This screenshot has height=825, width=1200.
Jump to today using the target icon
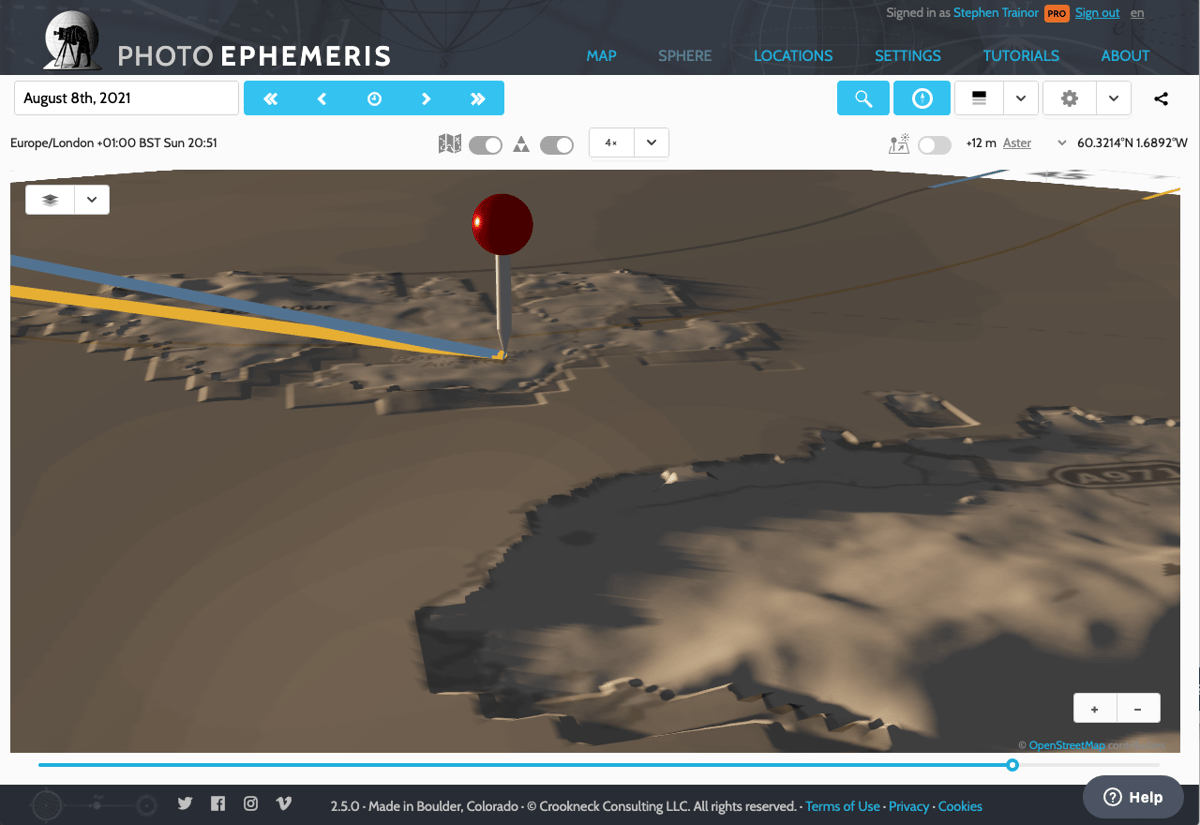point(374,98)
